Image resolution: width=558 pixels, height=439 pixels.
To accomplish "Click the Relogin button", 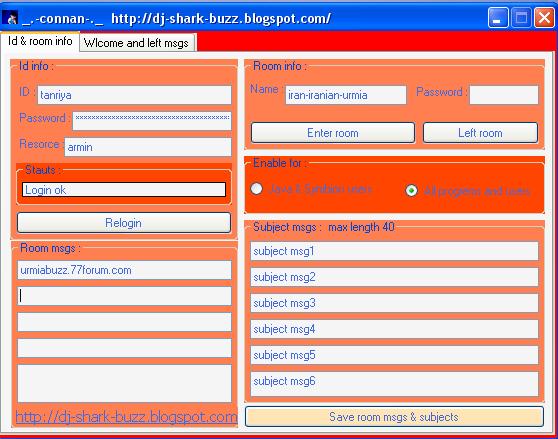I will (123, 223).
